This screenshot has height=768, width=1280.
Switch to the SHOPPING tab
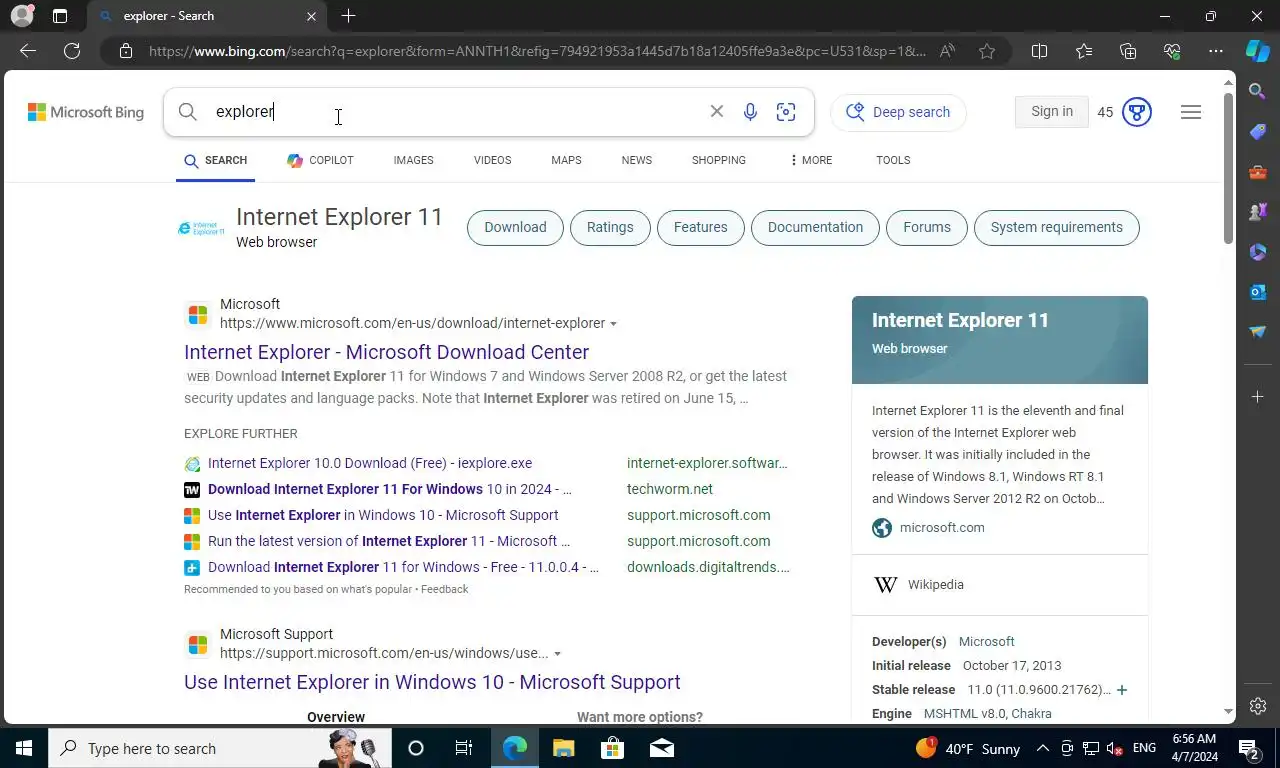(x=718, y=160)
